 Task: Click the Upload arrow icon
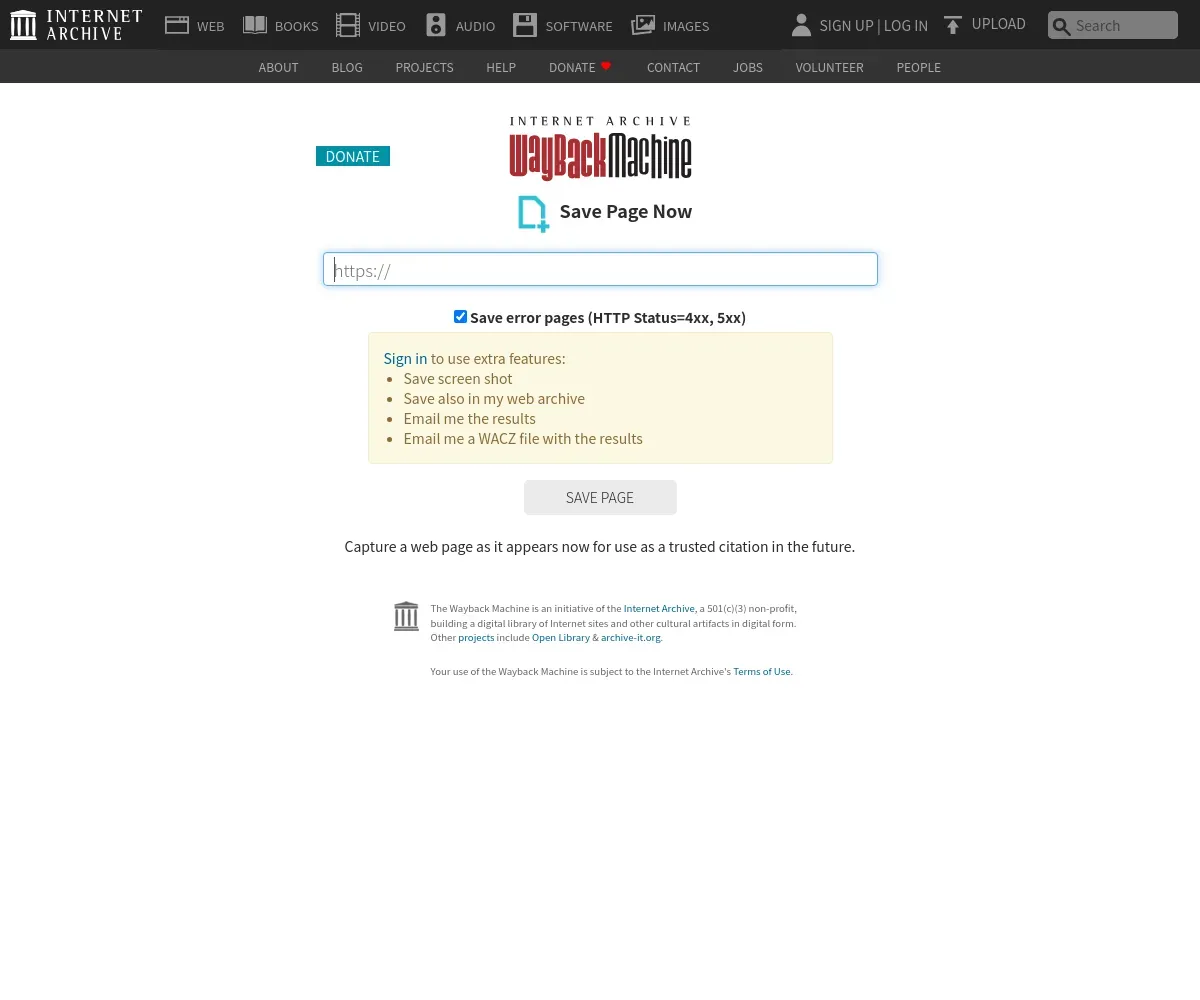(x=953, y=25)
